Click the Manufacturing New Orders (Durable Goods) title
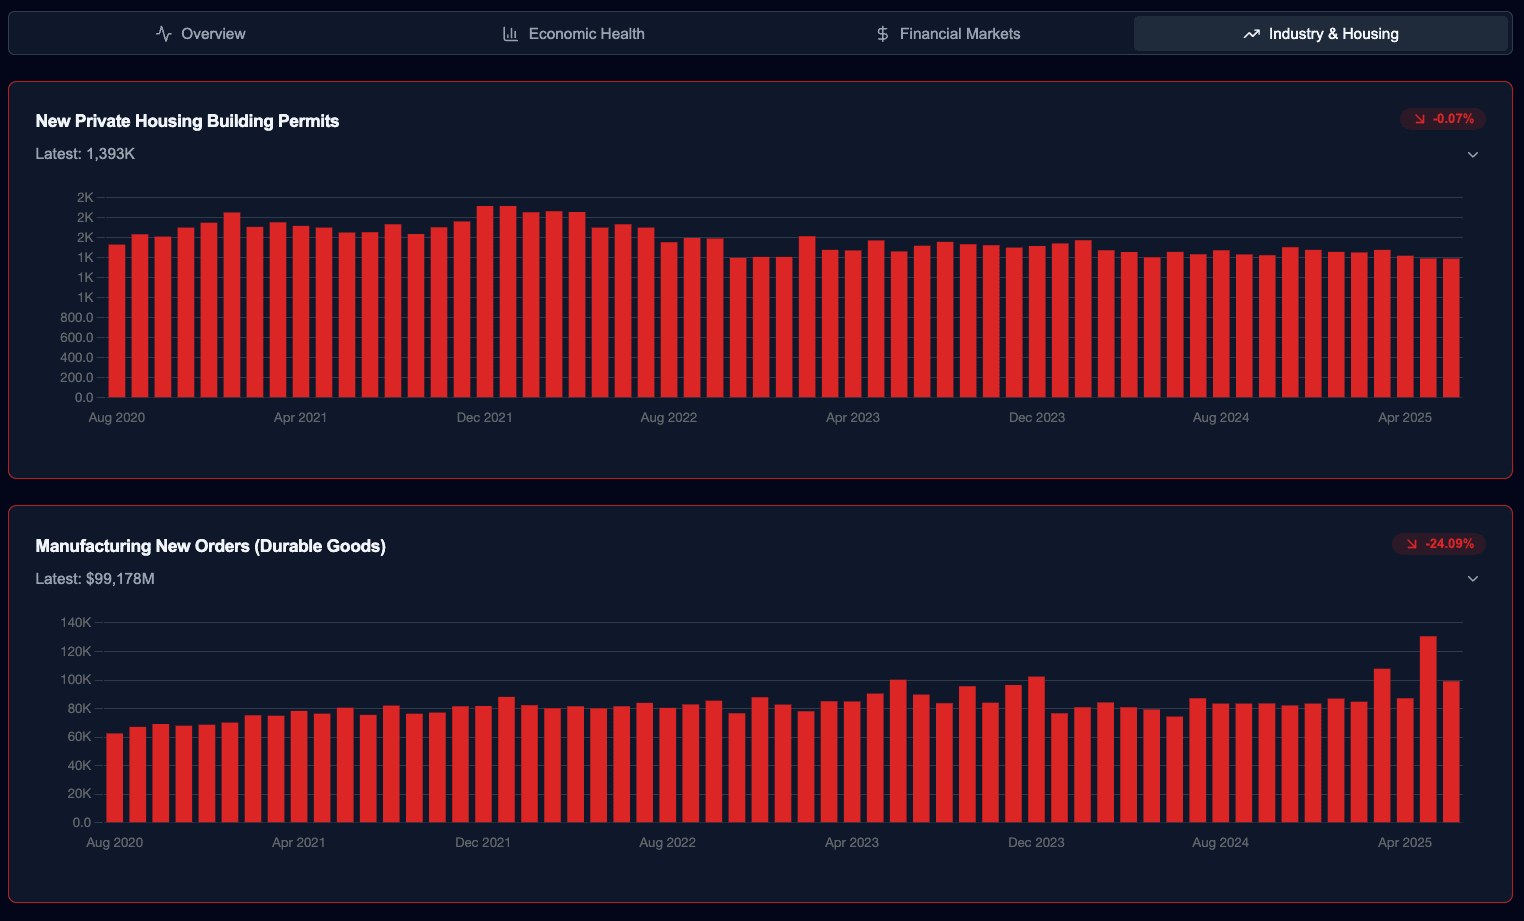The width and height of the screenshot is (1524, 921). pos(210,546)
